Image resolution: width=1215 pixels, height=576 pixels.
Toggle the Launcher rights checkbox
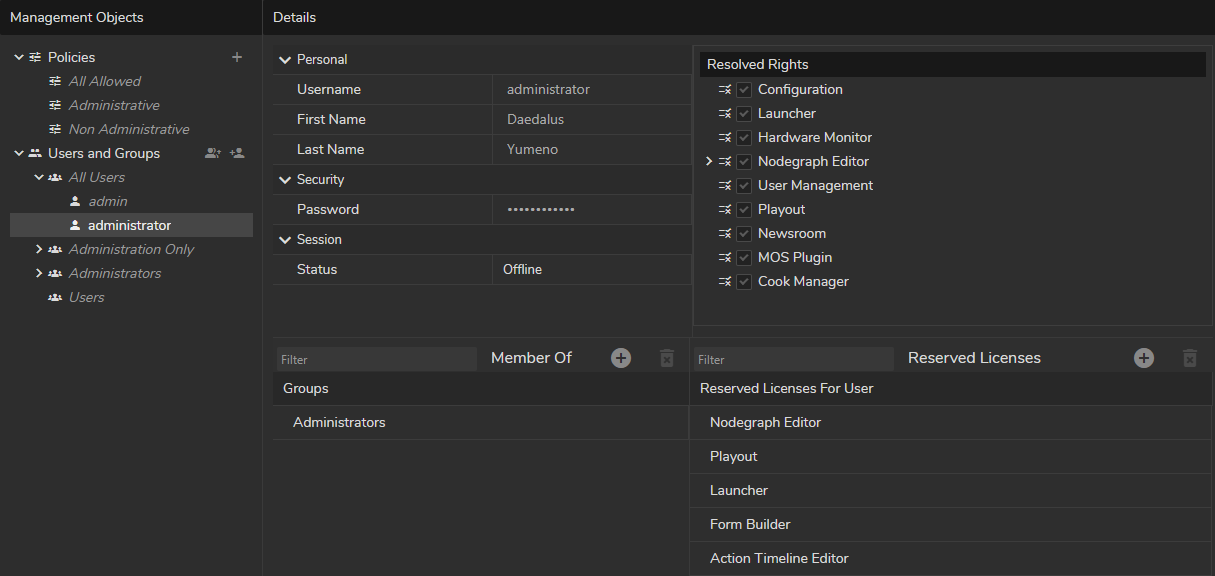click(744, 114)
